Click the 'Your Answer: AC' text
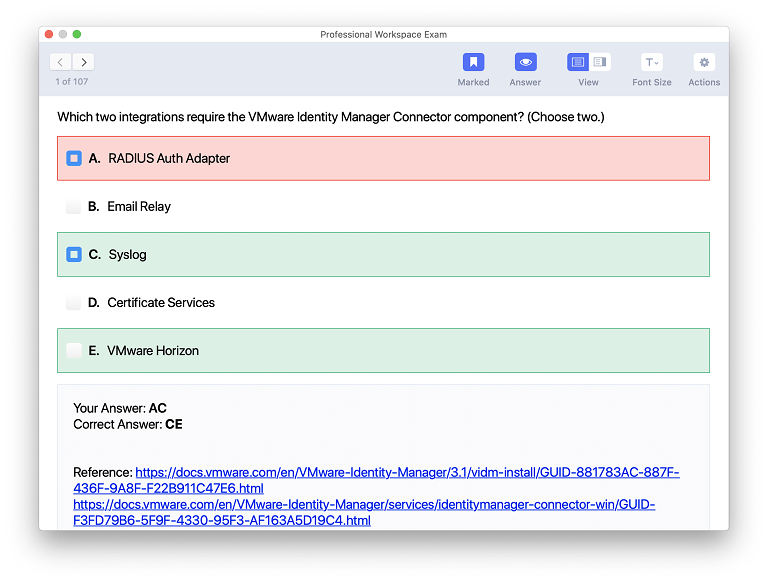The image size is (768, 582). click(x=120, y=408)
